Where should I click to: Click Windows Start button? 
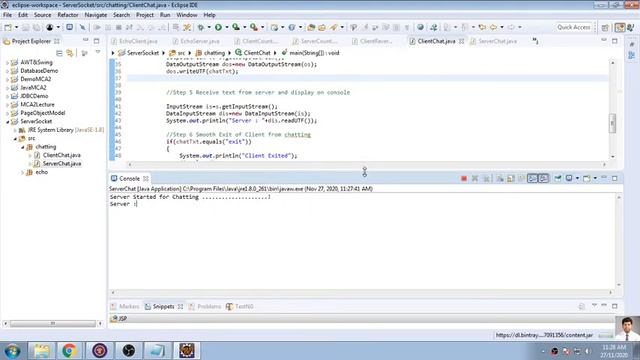point(13,351)
